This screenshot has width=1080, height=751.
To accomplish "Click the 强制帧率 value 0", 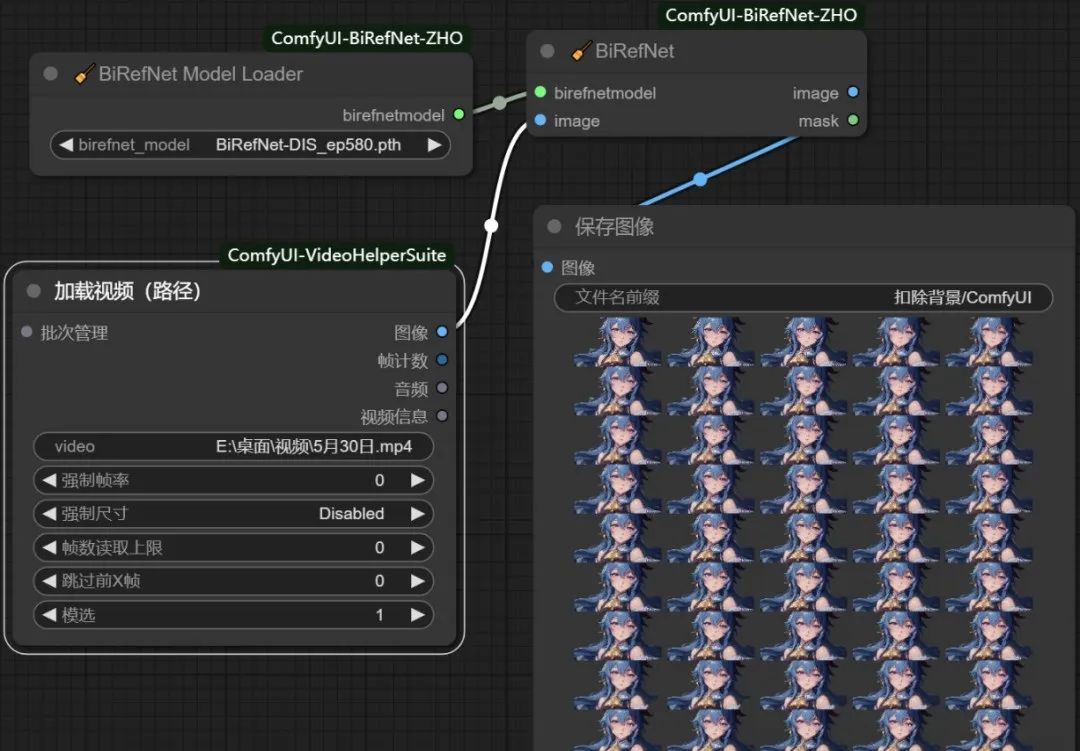I will tap(380, 480).
